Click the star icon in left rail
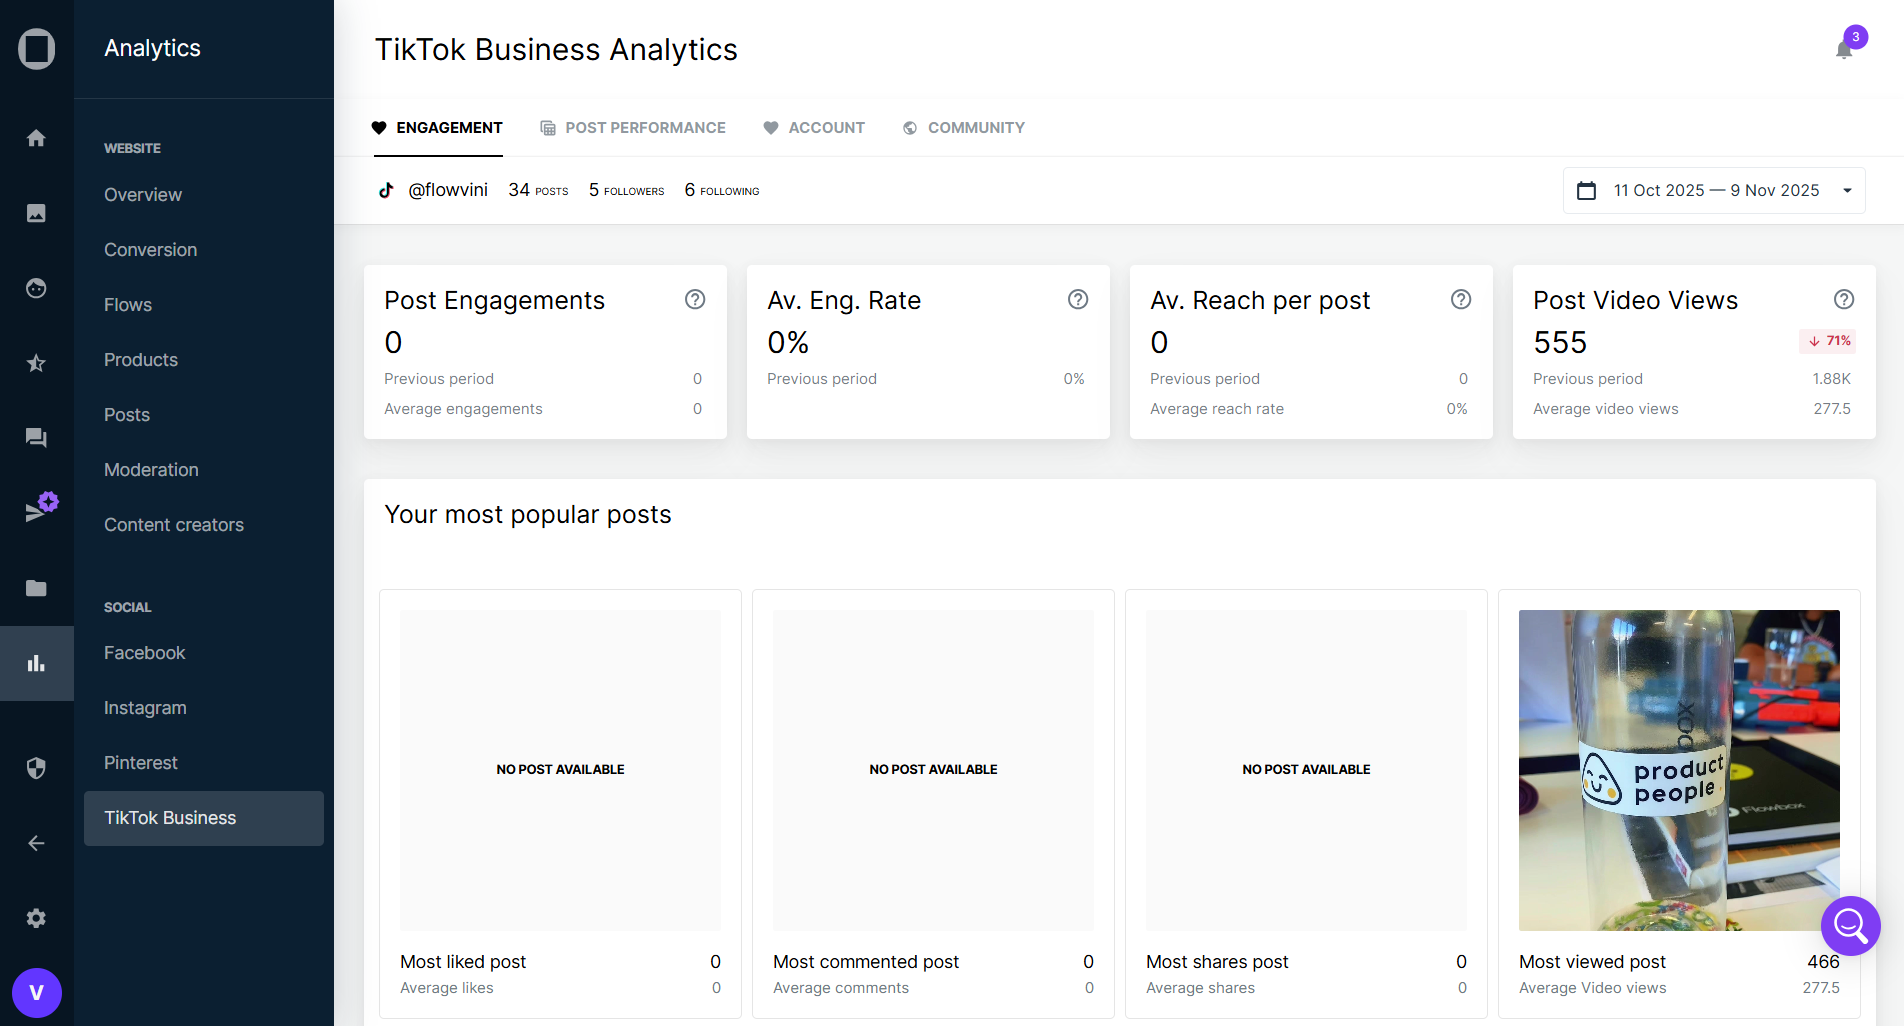The height and width of the screenshot is (1026, 1904). click(x=36, y=363)
